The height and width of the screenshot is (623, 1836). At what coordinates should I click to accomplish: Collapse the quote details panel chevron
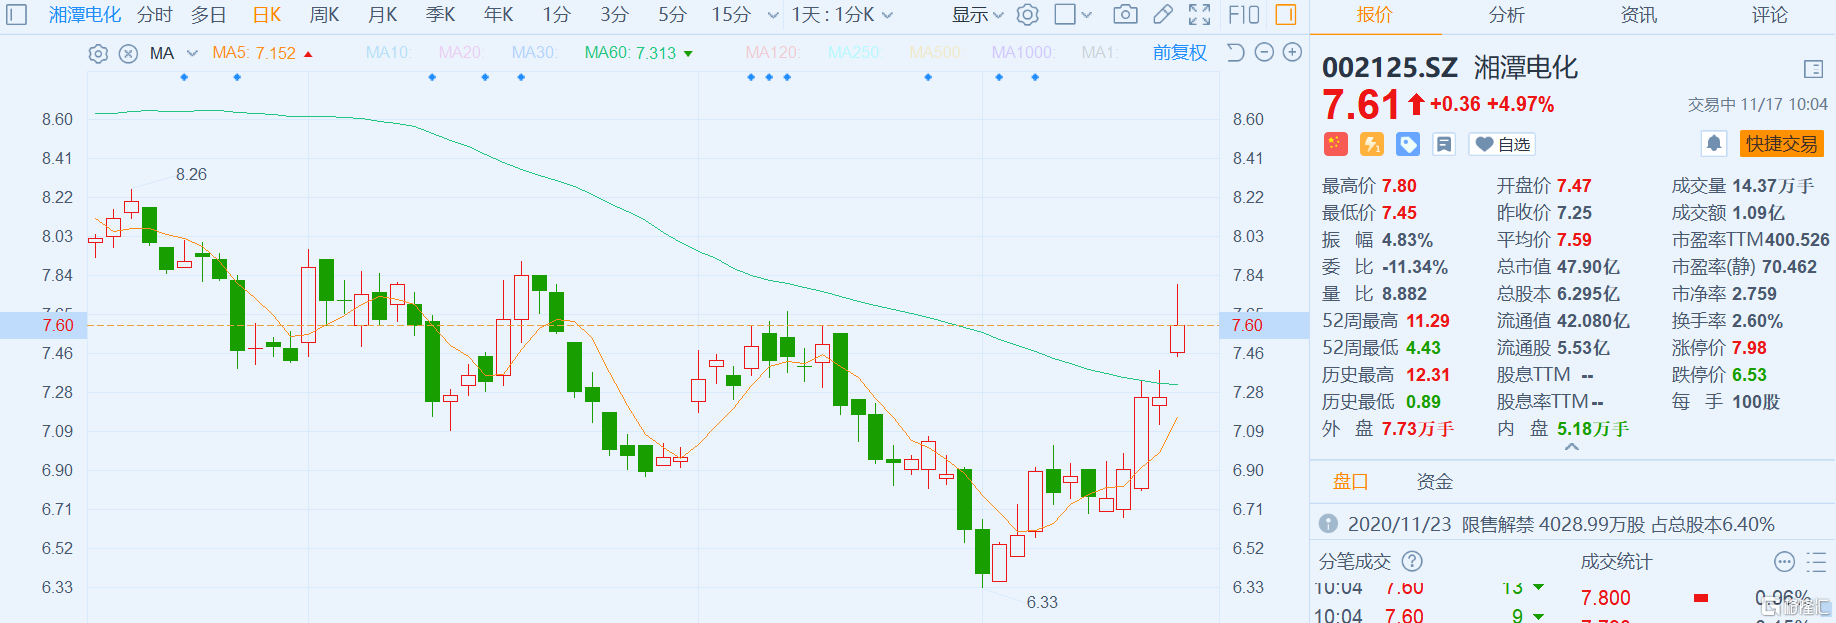[x=1572, y=447]
